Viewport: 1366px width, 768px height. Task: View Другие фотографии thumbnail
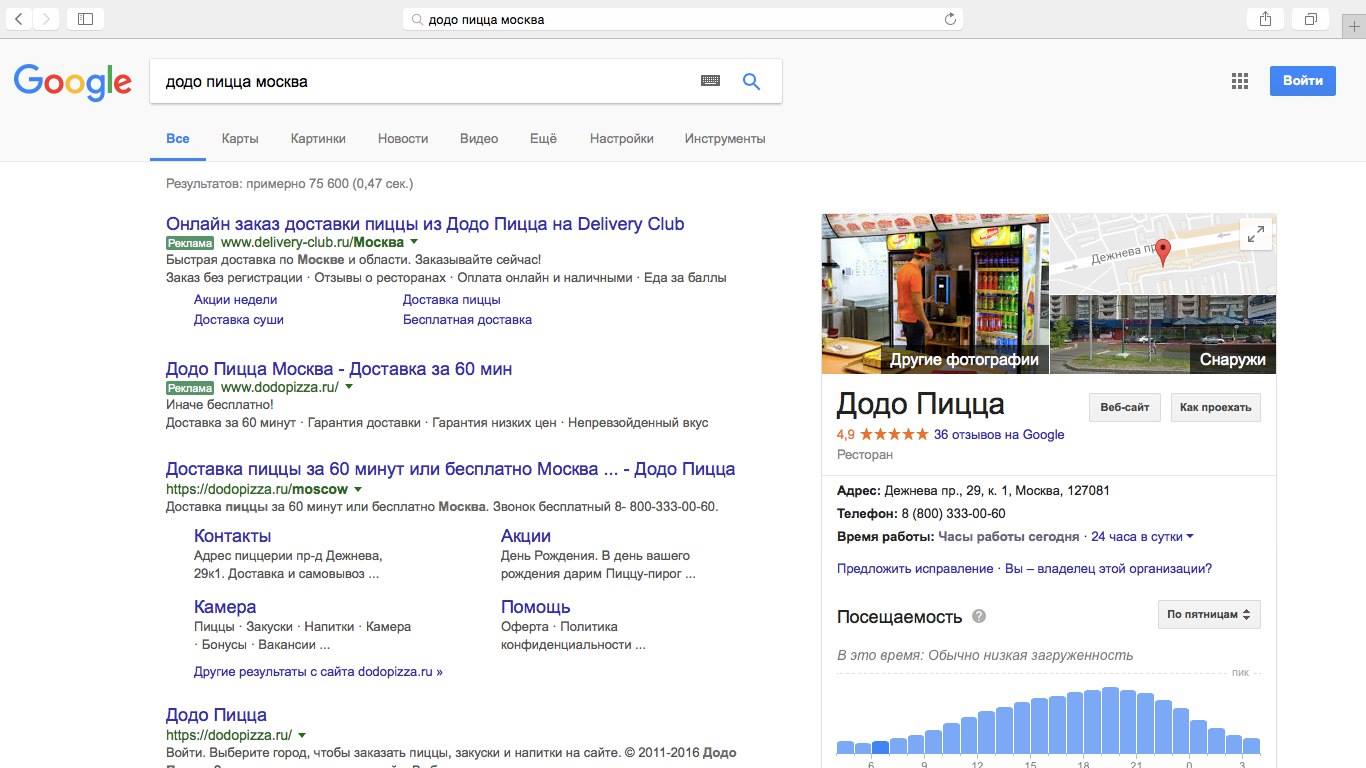(935, 293)
